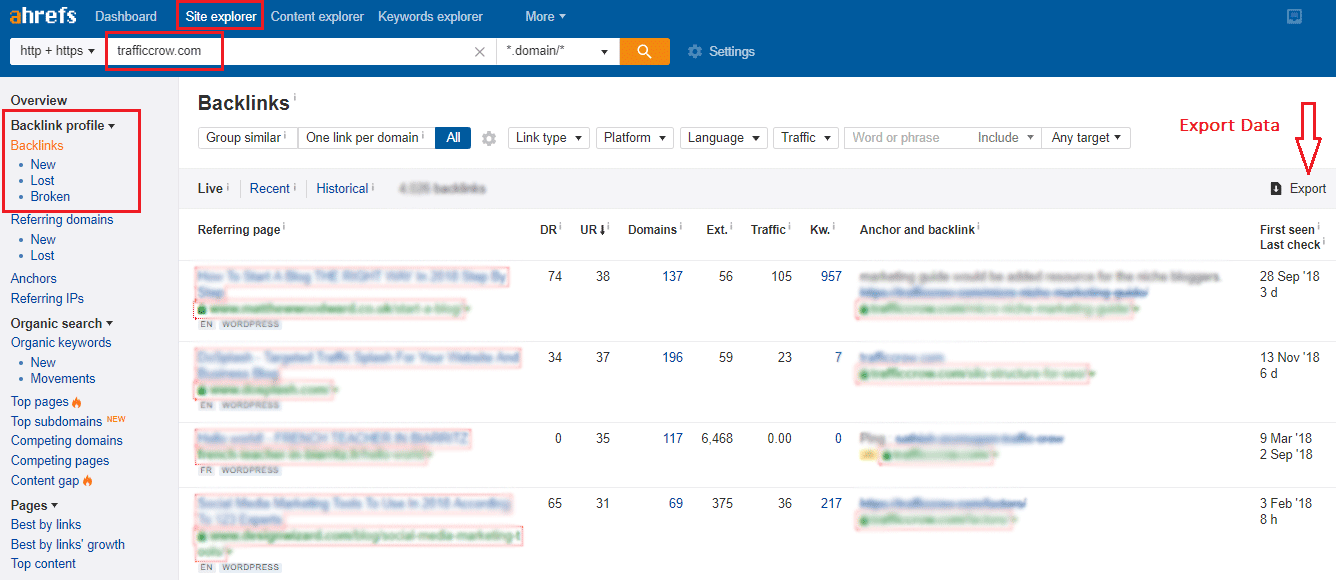Open the Language filter dropdown
This screenshot has width=1336, height=580.
coord(724,138)
